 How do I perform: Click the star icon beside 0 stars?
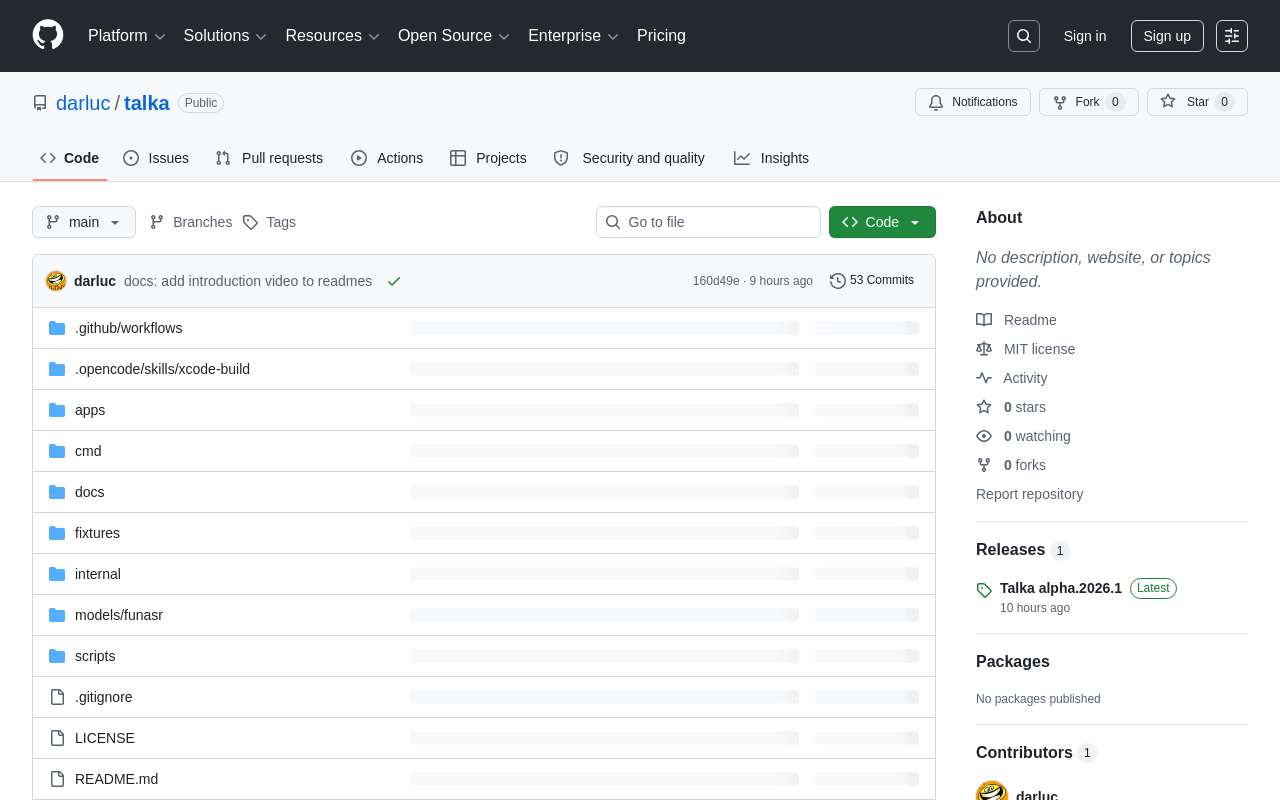984,407
